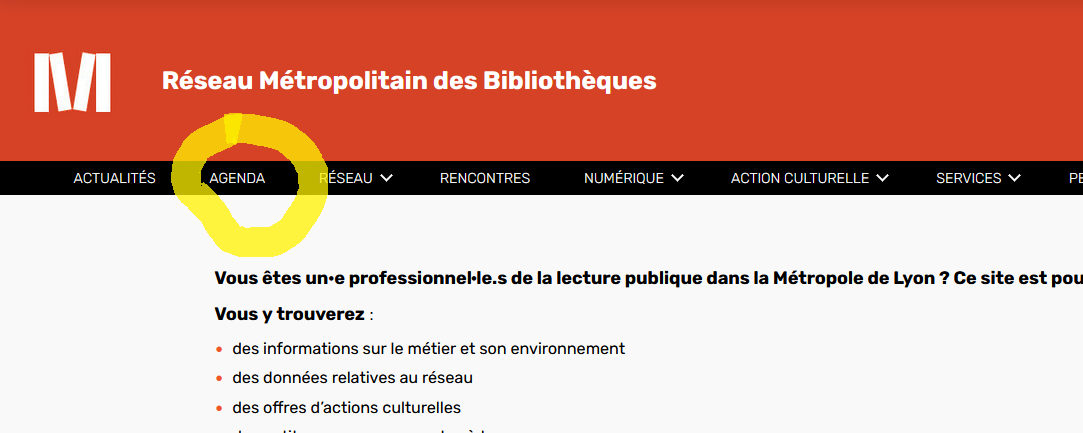Expand the Réseau dropdown chevron
1083x433 pixels.
click(387, 178)
